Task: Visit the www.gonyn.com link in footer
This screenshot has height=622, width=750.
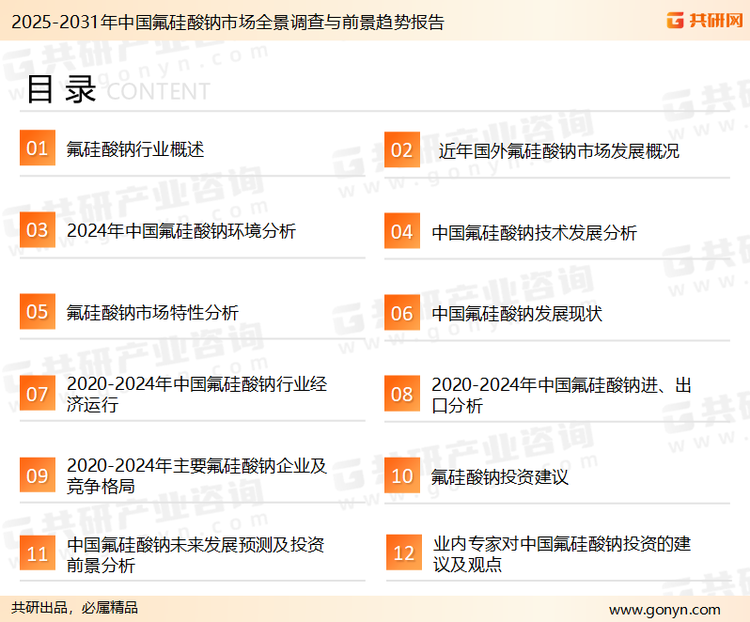Action: tap(665, 610)
